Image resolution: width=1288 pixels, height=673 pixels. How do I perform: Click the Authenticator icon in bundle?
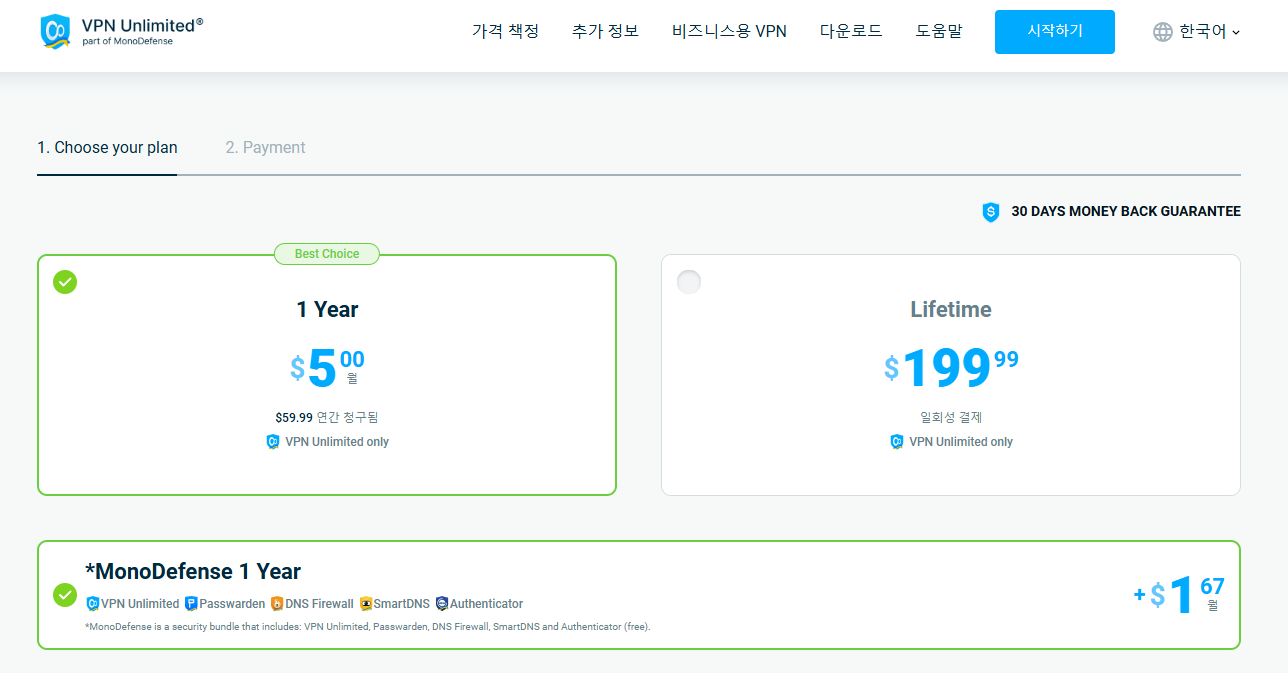pyautogui.click(x=442, y=604)
